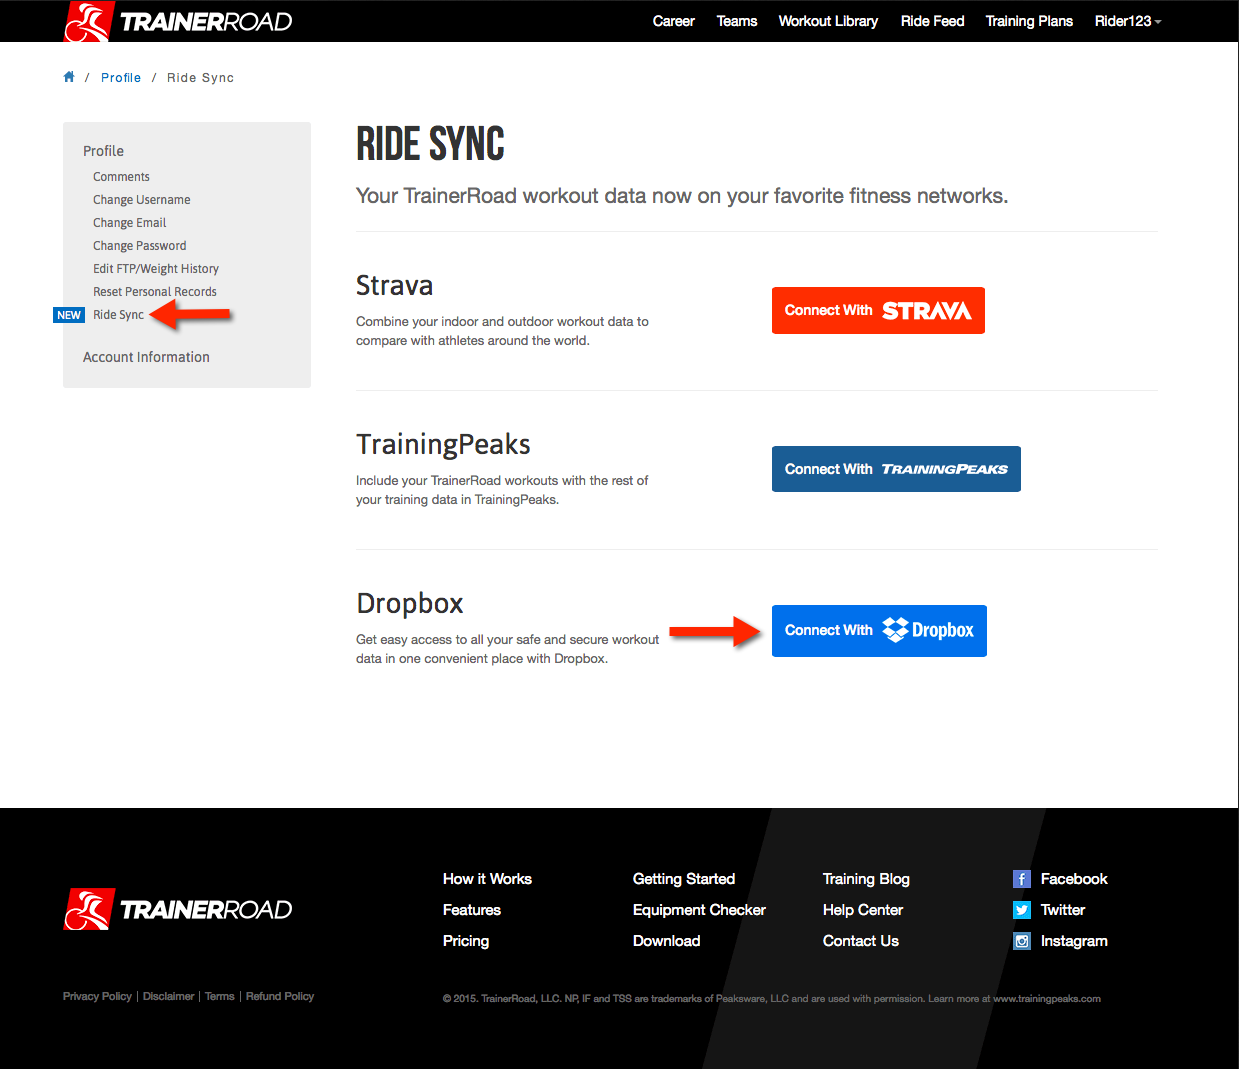Image resolution: width=1239 pixels, height=1069 pixels.
Task: Click Connect With Dropbox button
Action: pos(879,631)
